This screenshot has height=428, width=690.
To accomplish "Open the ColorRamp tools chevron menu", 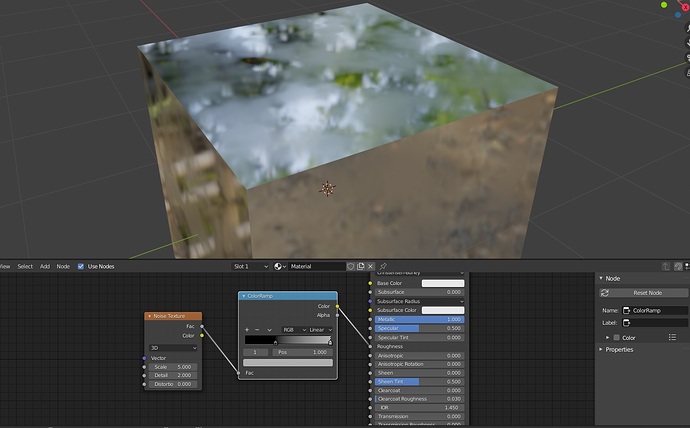I will point(269,329).
